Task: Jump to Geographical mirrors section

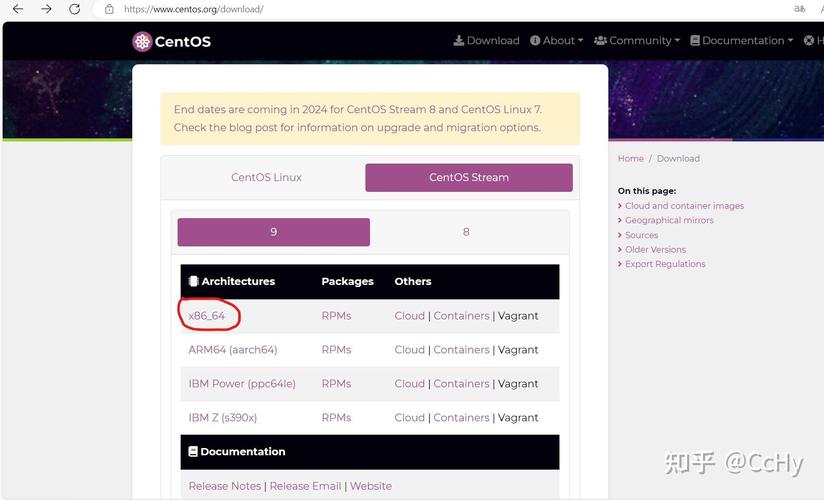Action: click(x=669, y=220)
